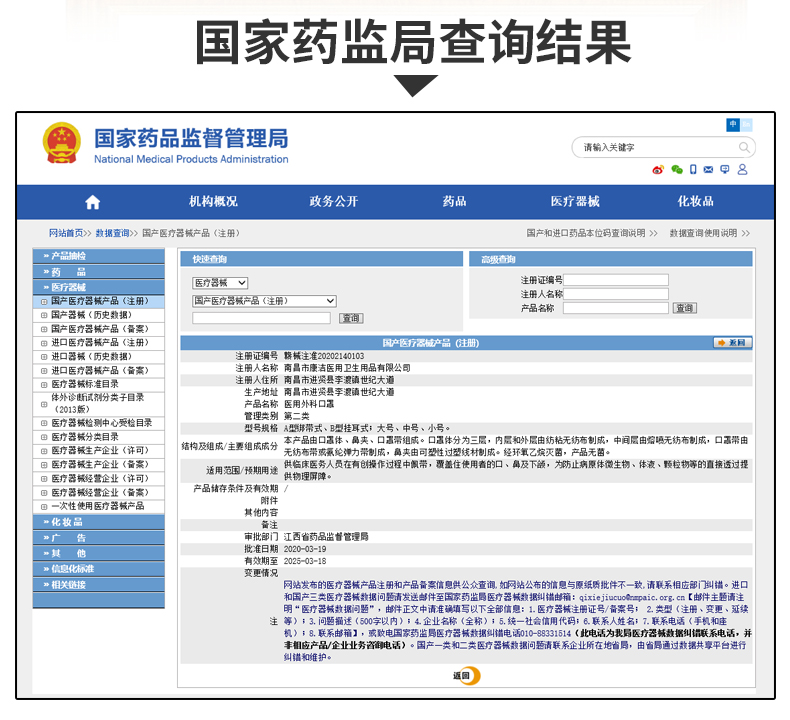Open the 机构概况 menu
Screen dimensions: 790x720
tap(213, 202)
